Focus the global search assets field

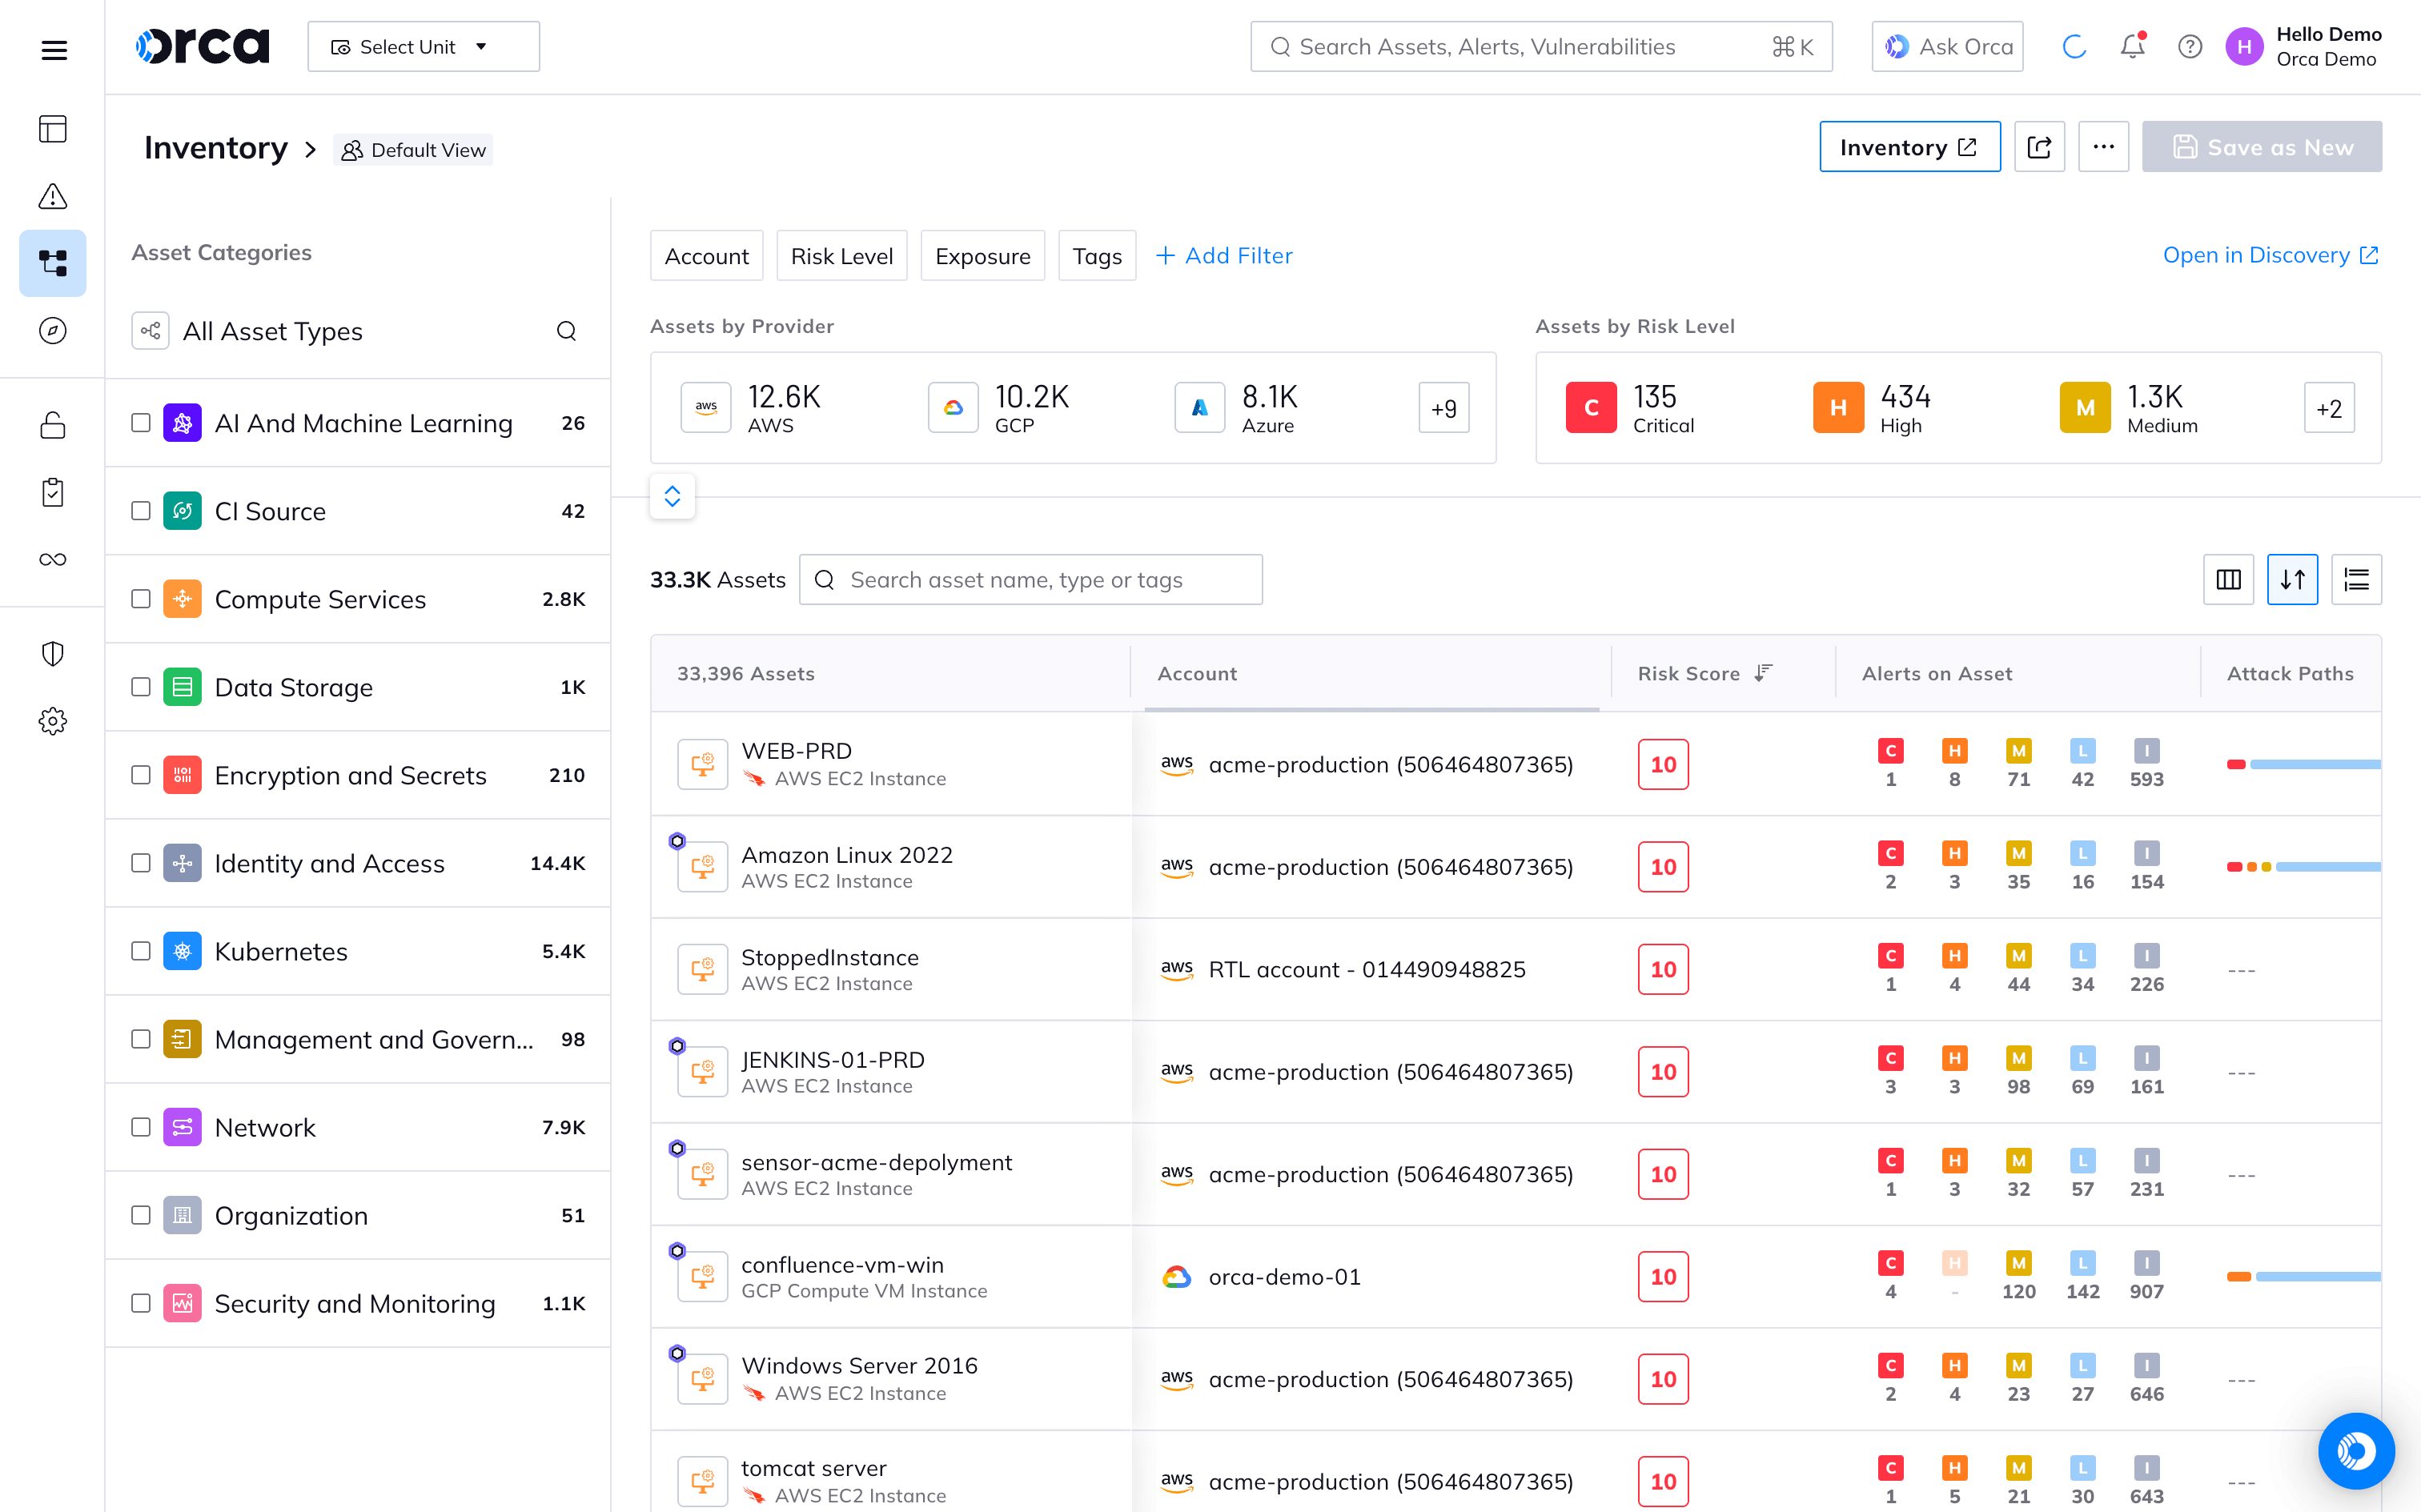pos(1541,46)
